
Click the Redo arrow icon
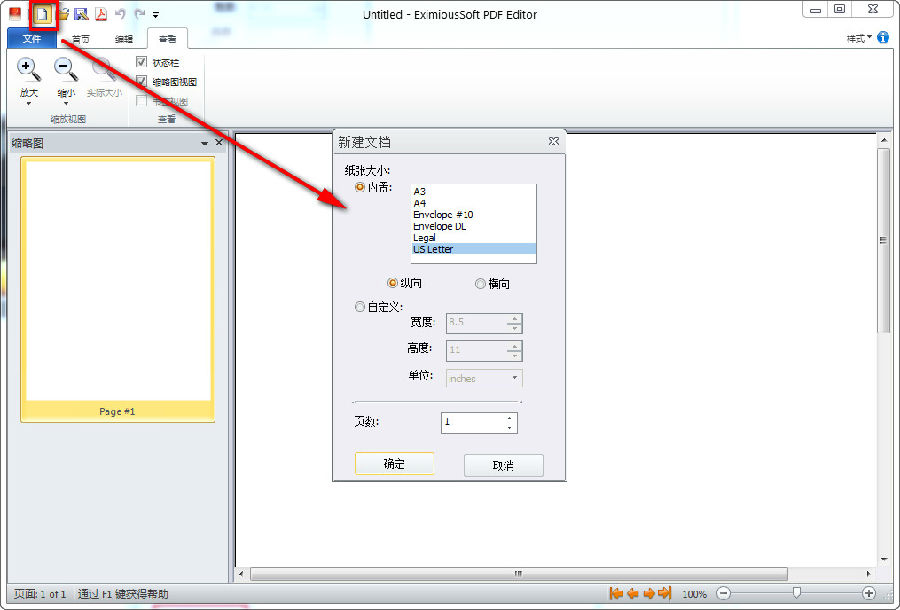coord(139,14)
